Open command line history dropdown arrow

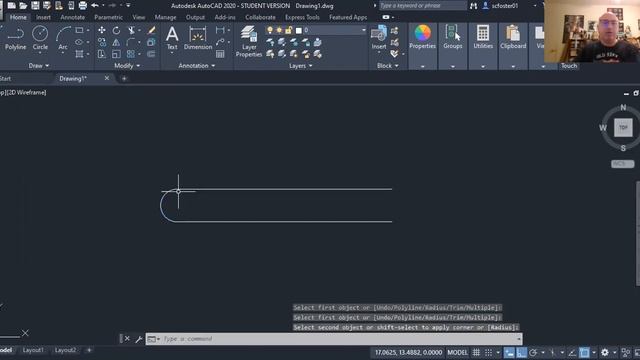coord(518,339)
